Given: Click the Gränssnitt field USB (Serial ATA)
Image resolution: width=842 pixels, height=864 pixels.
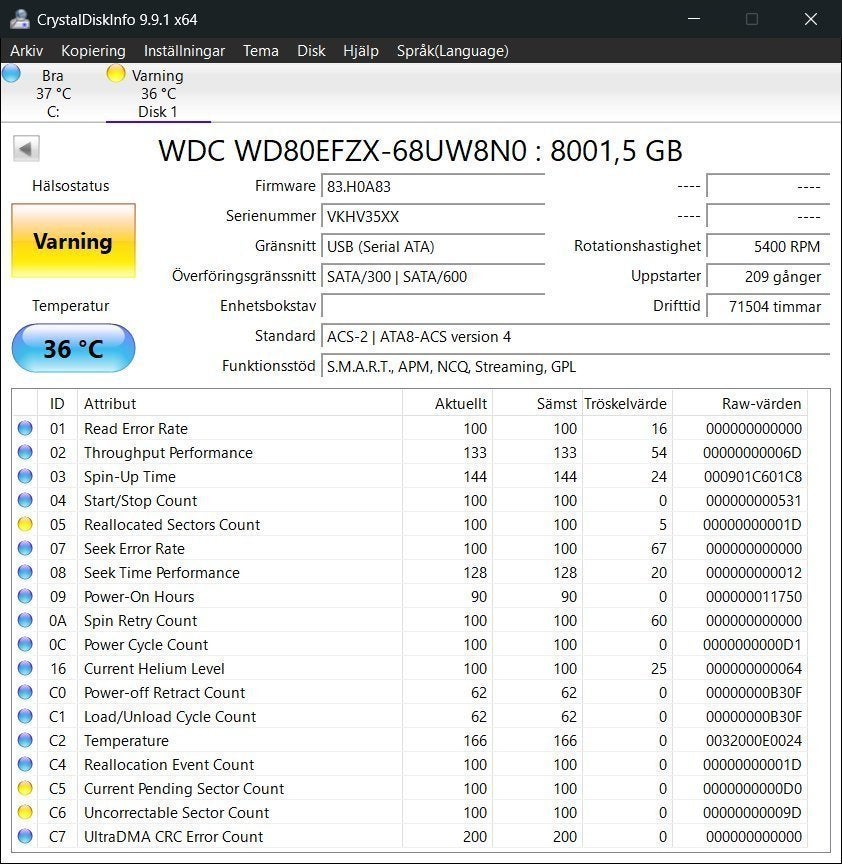Looking at the screenshot, I should pyautogui.click(x=433, y=246).
